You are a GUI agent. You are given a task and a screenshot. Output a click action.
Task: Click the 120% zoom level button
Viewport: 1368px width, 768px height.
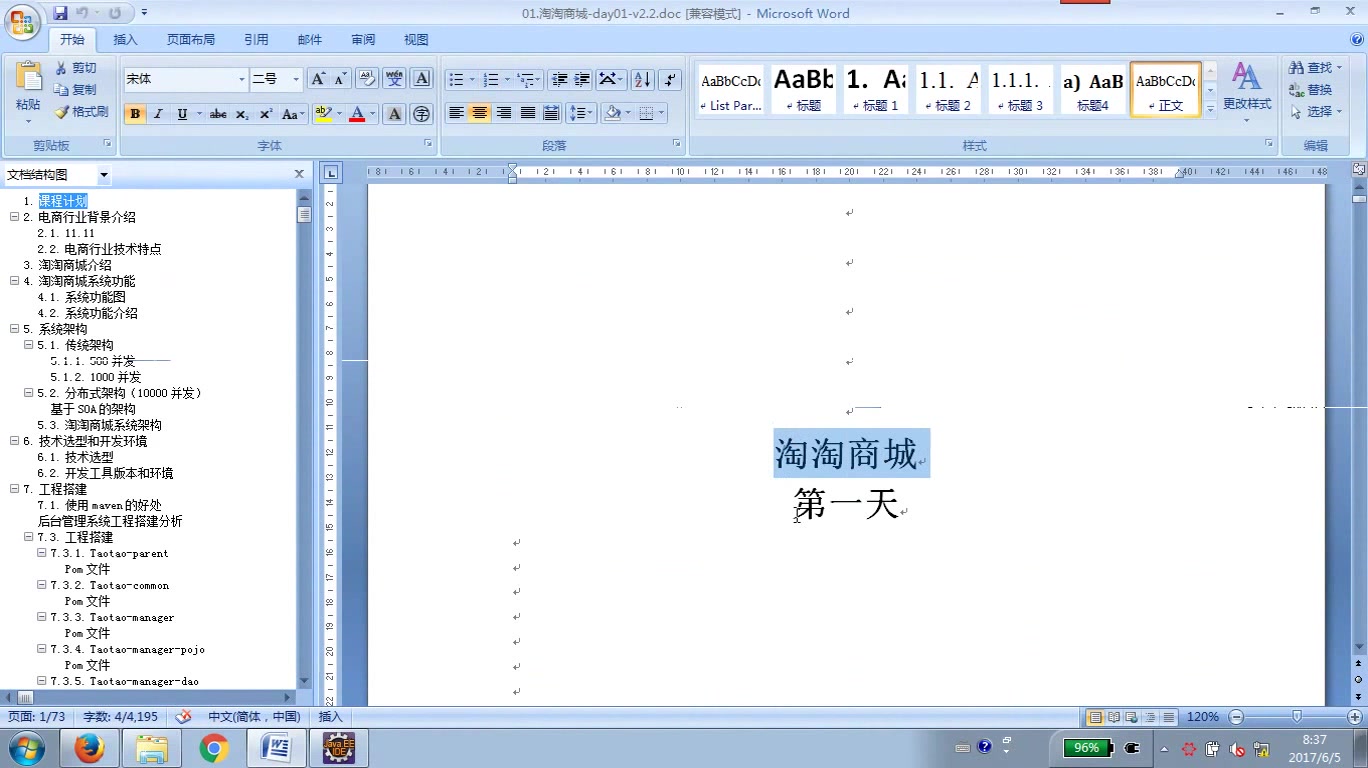pos(1203,717)
